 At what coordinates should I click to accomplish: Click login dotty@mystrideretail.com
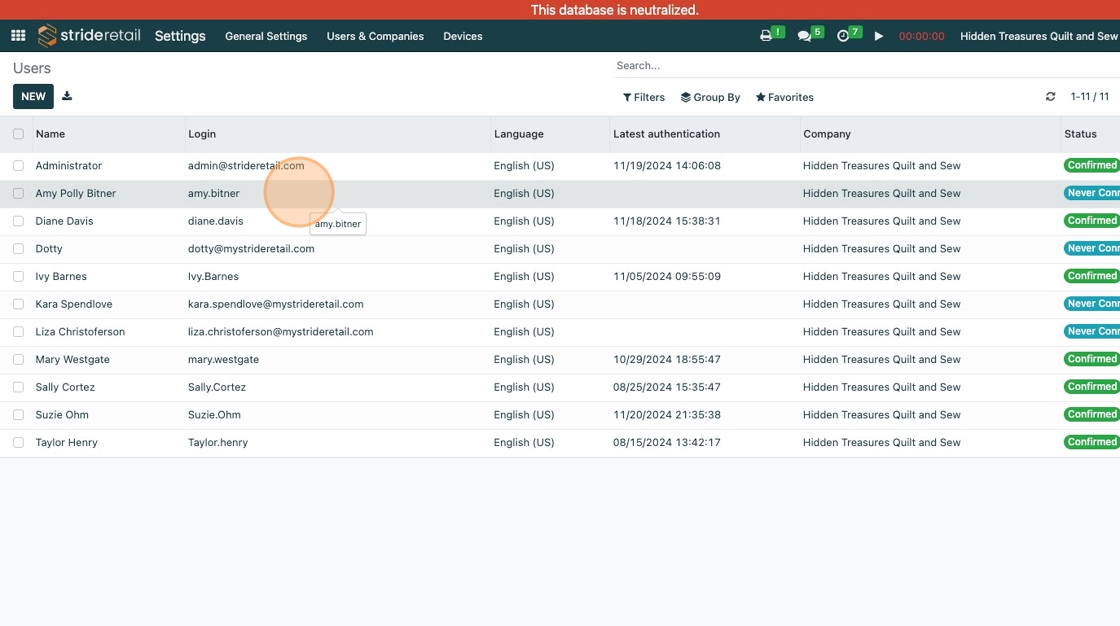point(251,249)
